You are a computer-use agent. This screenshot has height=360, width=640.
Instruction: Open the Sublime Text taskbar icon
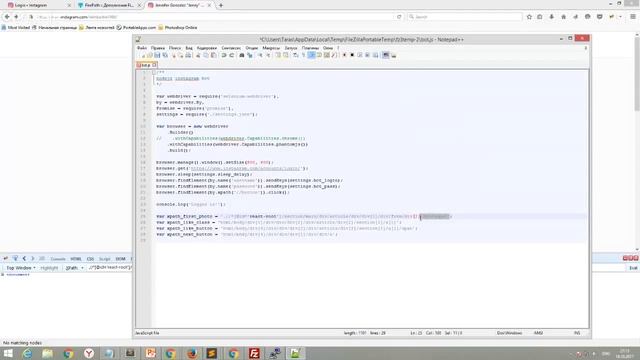[212, 353]
